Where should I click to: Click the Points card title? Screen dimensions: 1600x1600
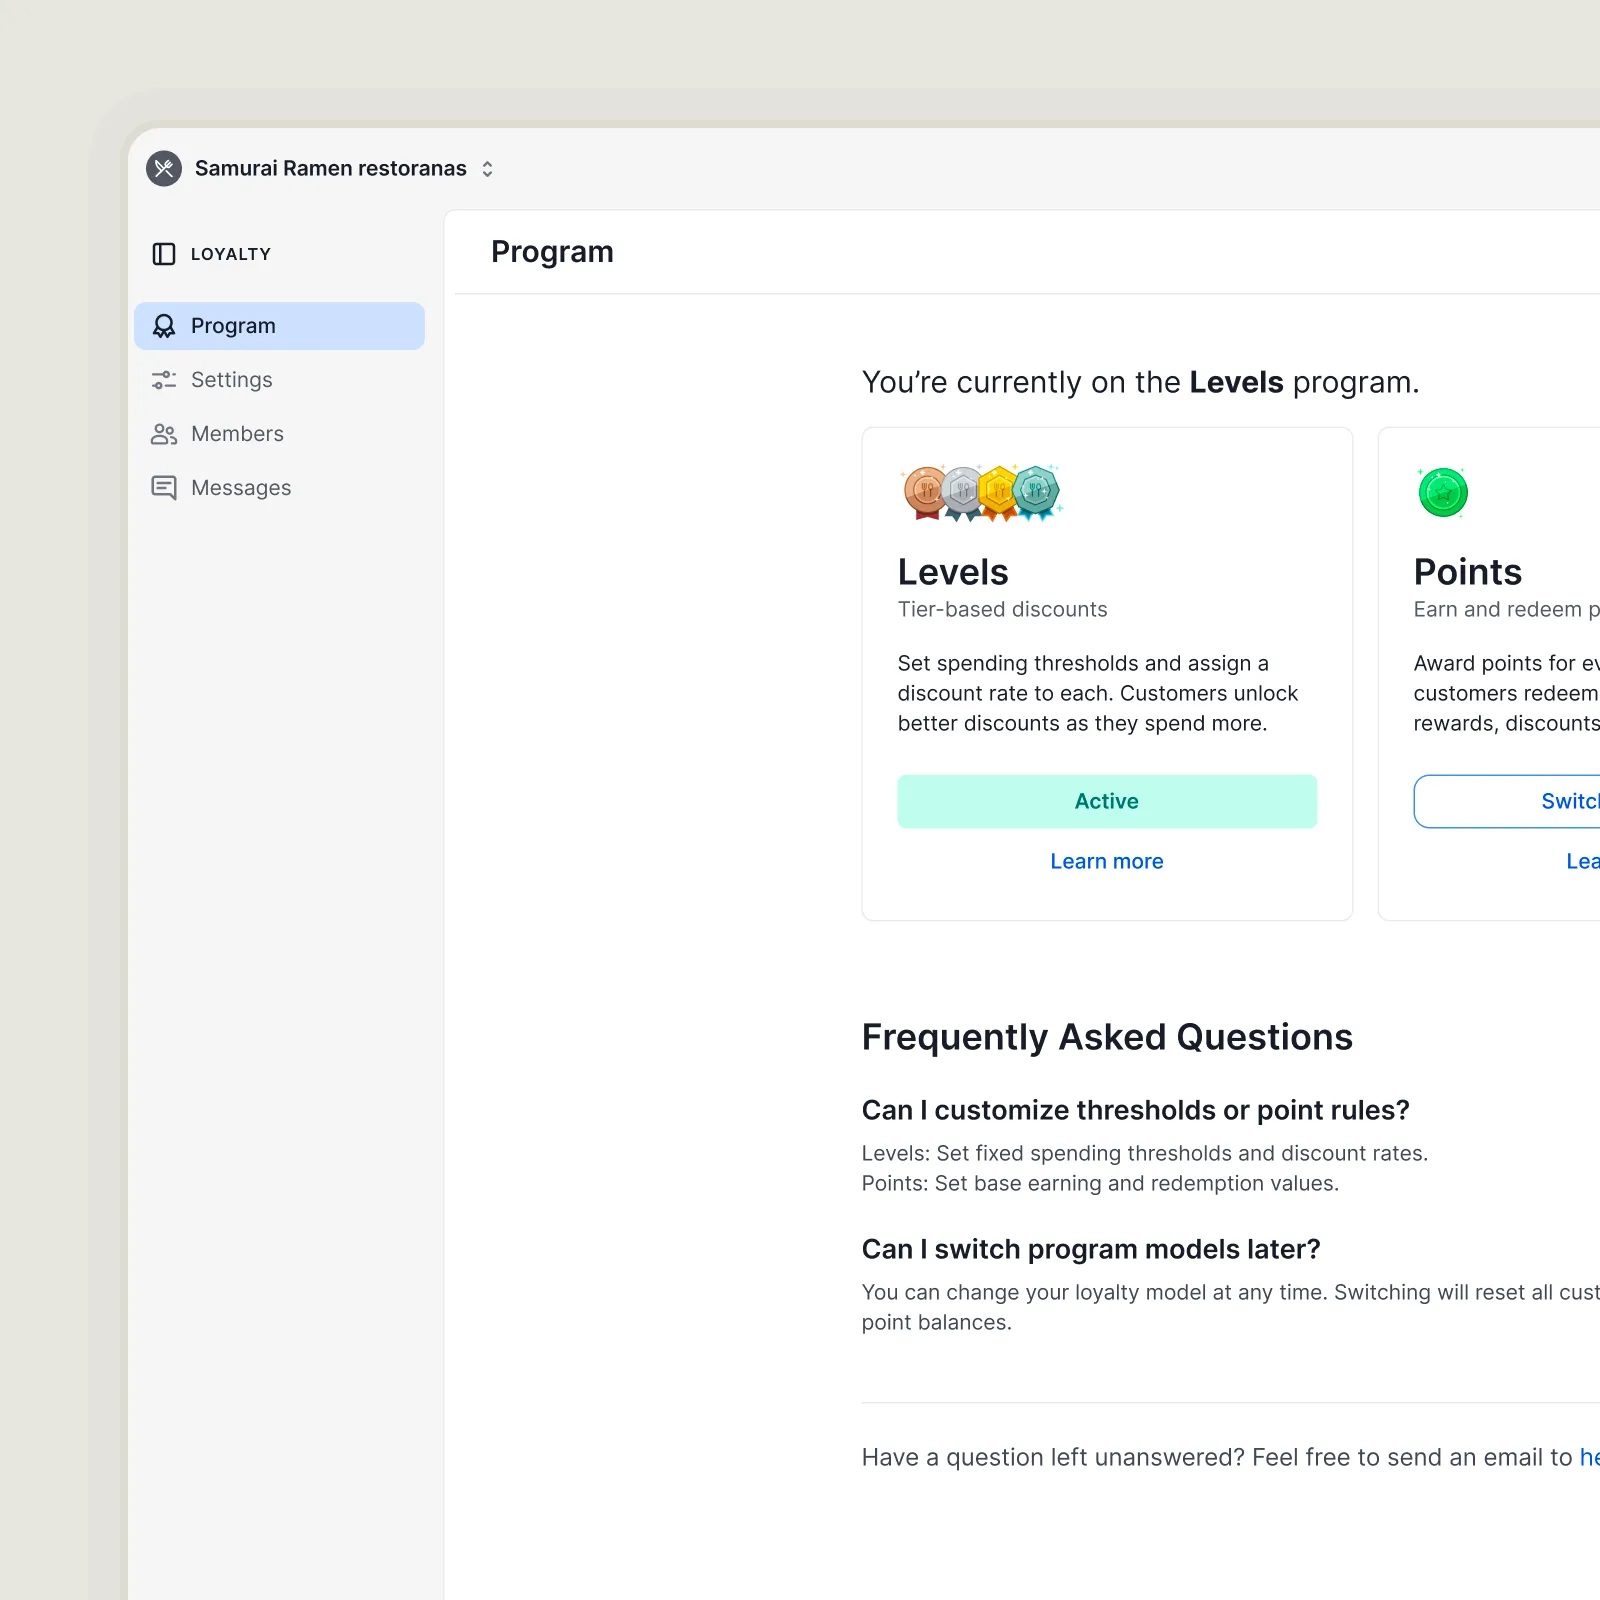tap(1468, 572)
